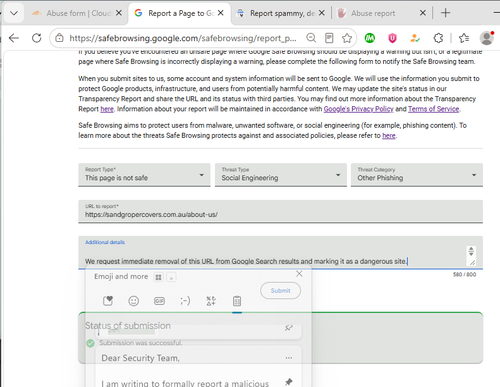Expand the Threat Category dropdown
Image resolution: width=500 pixels, height=387 pixels.
pyautogui.click(x=417, y=175)
